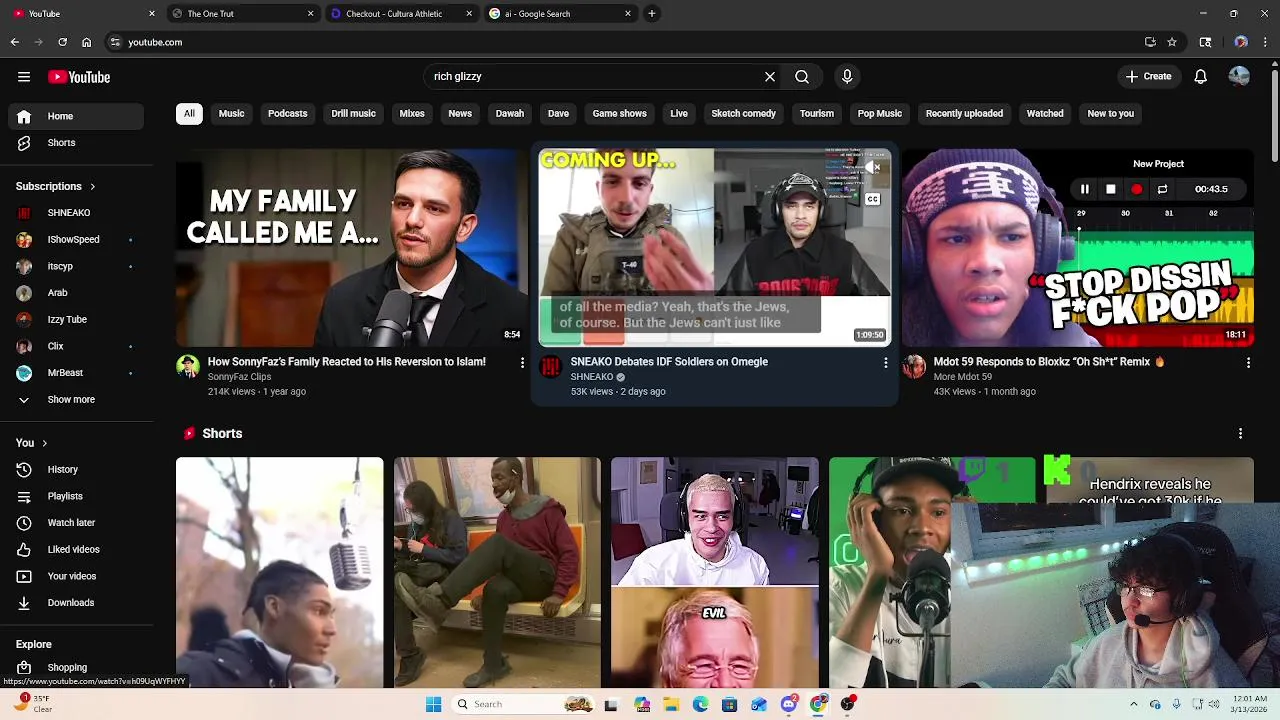
Task: Open Microsoft Edge from taskbar
Action: coord(700,704)
